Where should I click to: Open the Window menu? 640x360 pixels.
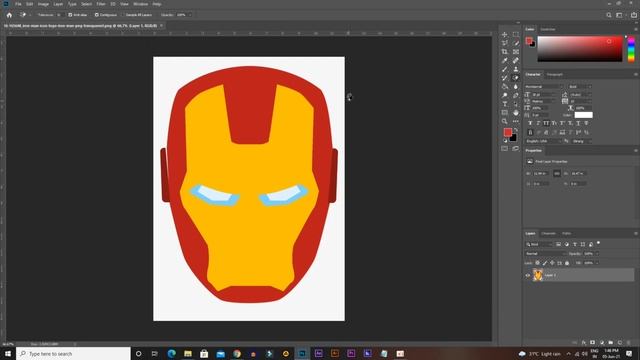coord(140,4)
